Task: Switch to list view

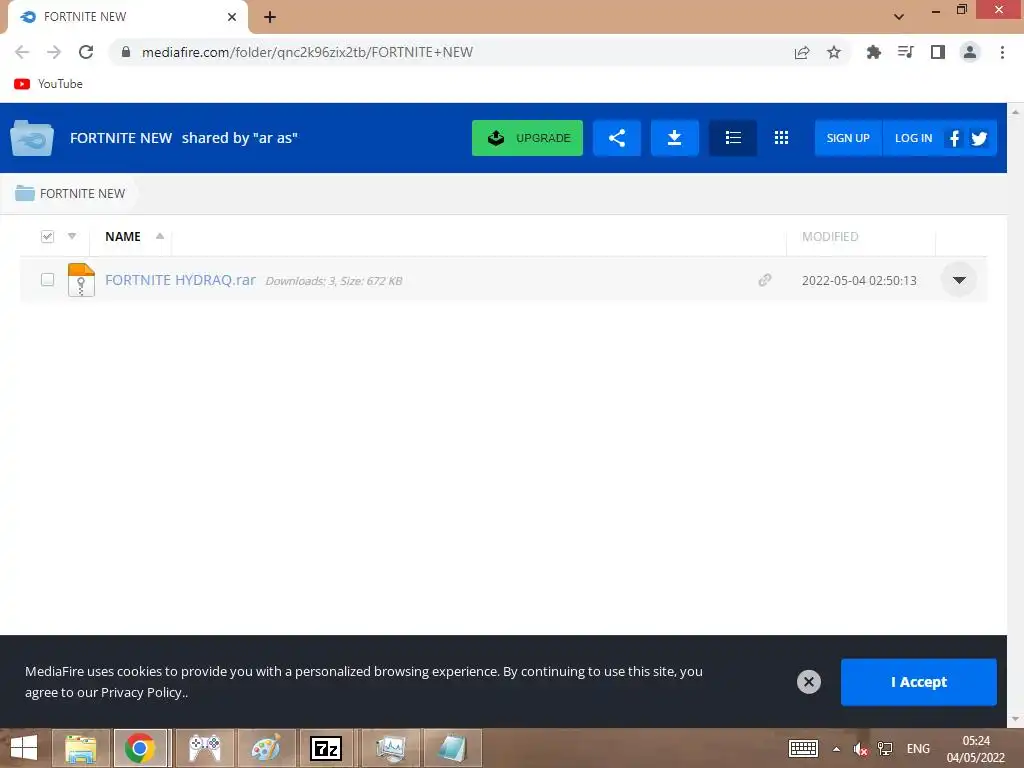Action: (x=733, y=138)
